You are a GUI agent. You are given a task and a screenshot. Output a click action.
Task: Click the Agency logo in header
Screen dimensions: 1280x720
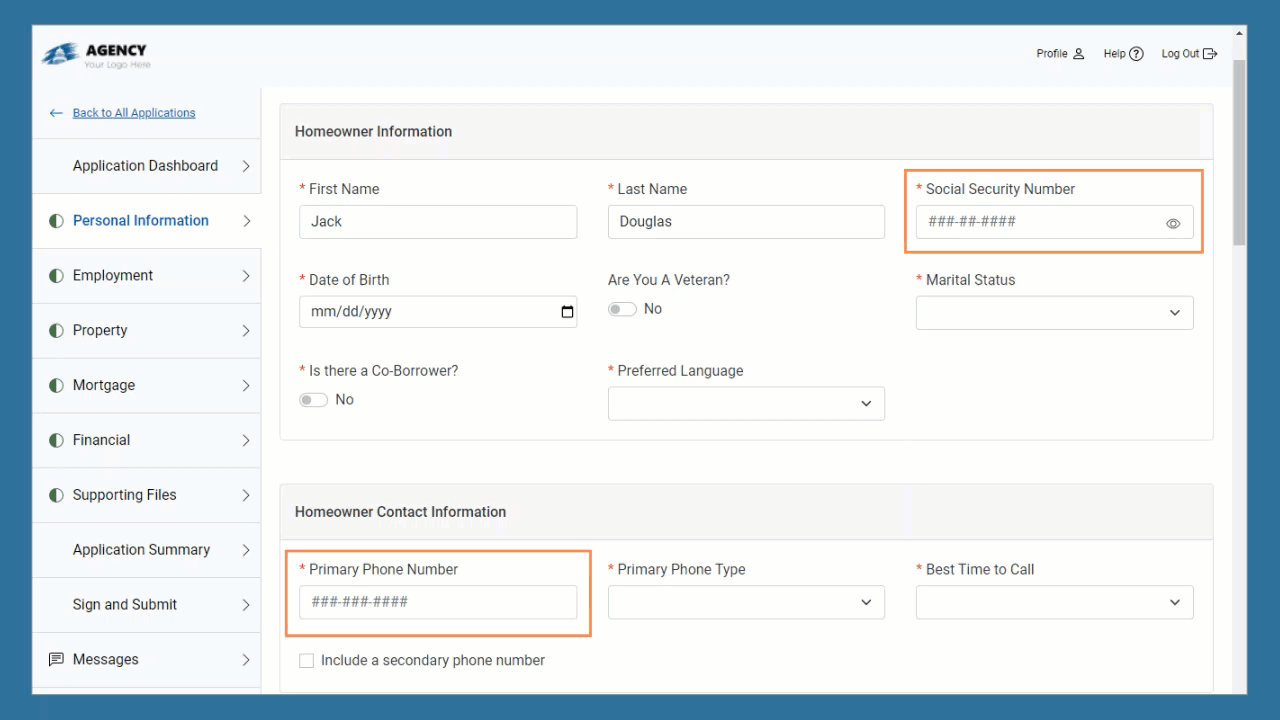(96, 55)
